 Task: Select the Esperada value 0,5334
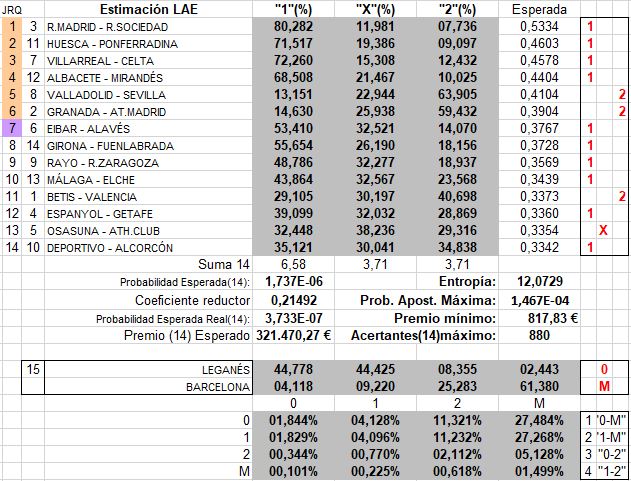(x=539, y=27)
